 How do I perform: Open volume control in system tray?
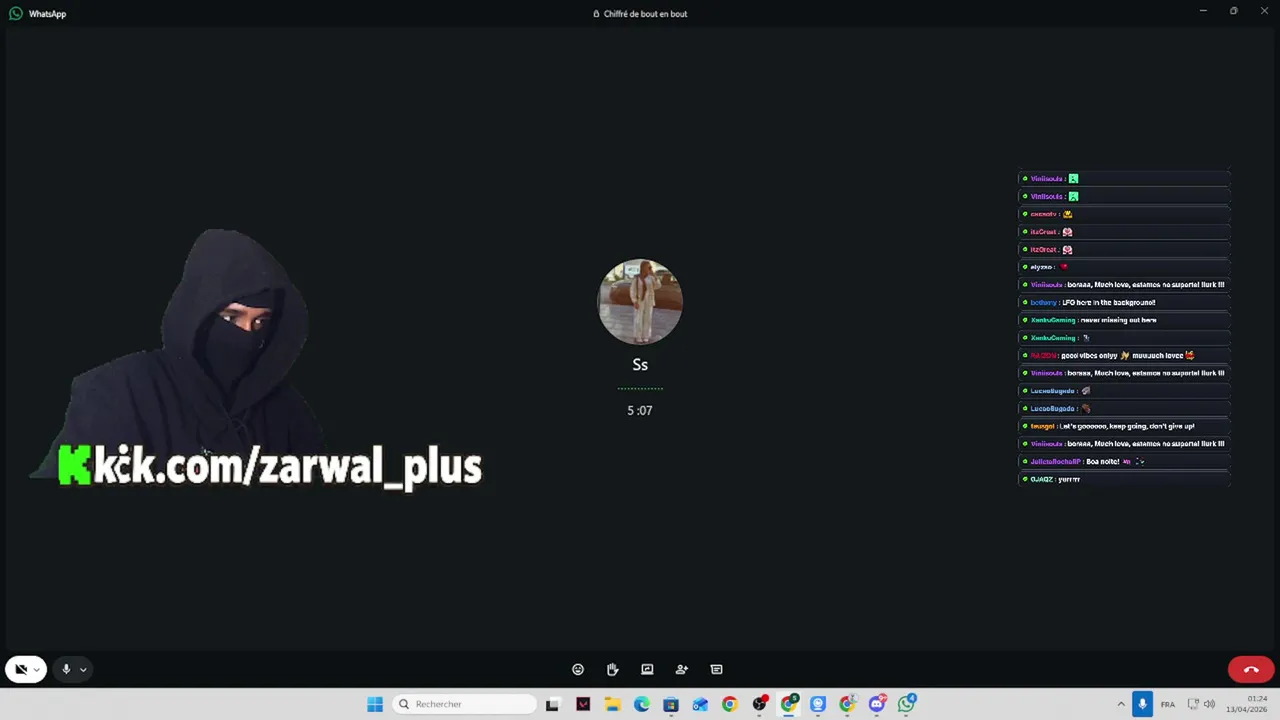1209,704
